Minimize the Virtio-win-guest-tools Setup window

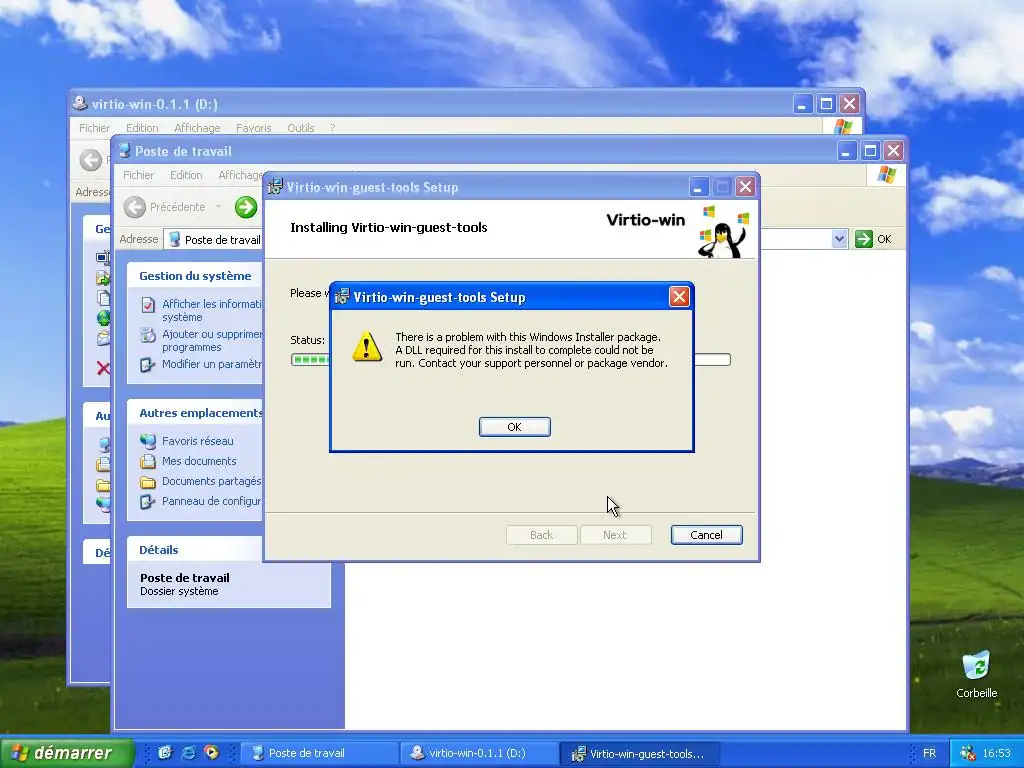coord(699,187)
